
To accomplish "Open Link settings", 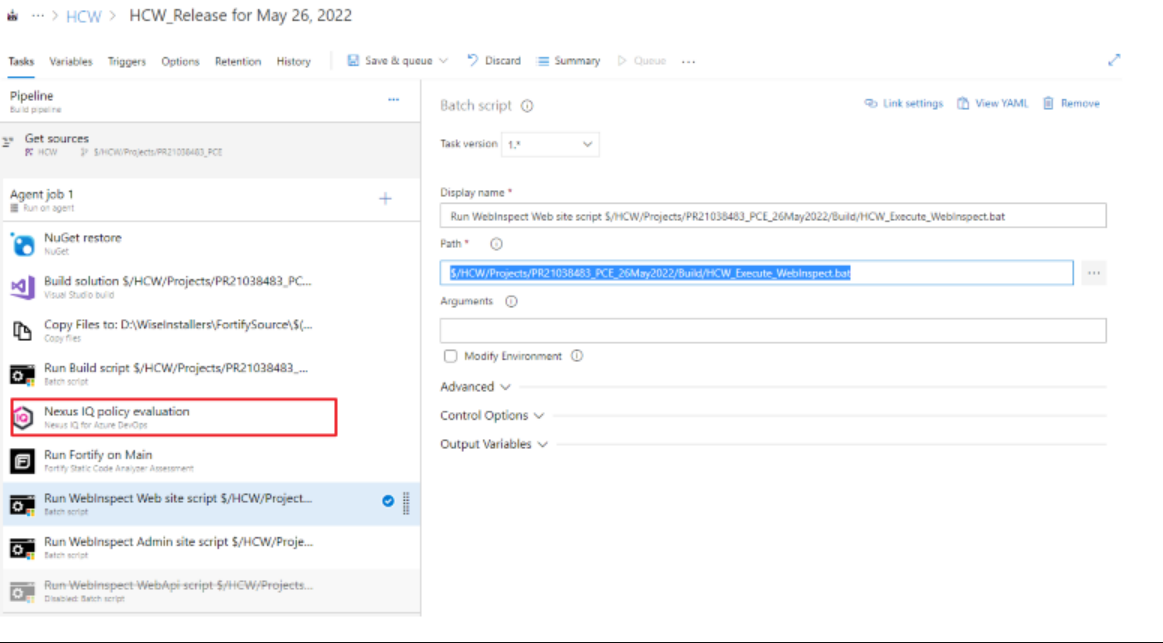I will 903,103.
